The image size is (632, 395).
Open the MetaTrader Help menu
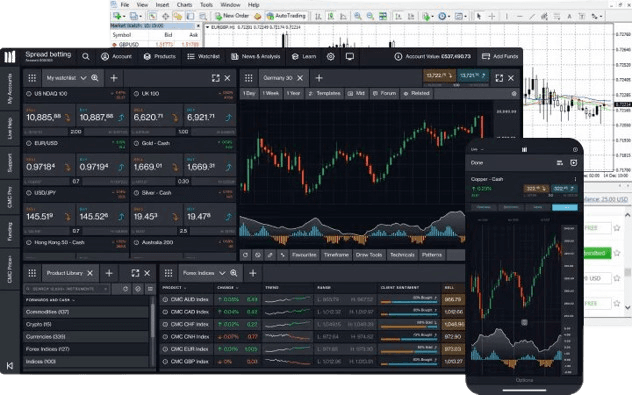[x=254, y=5]
